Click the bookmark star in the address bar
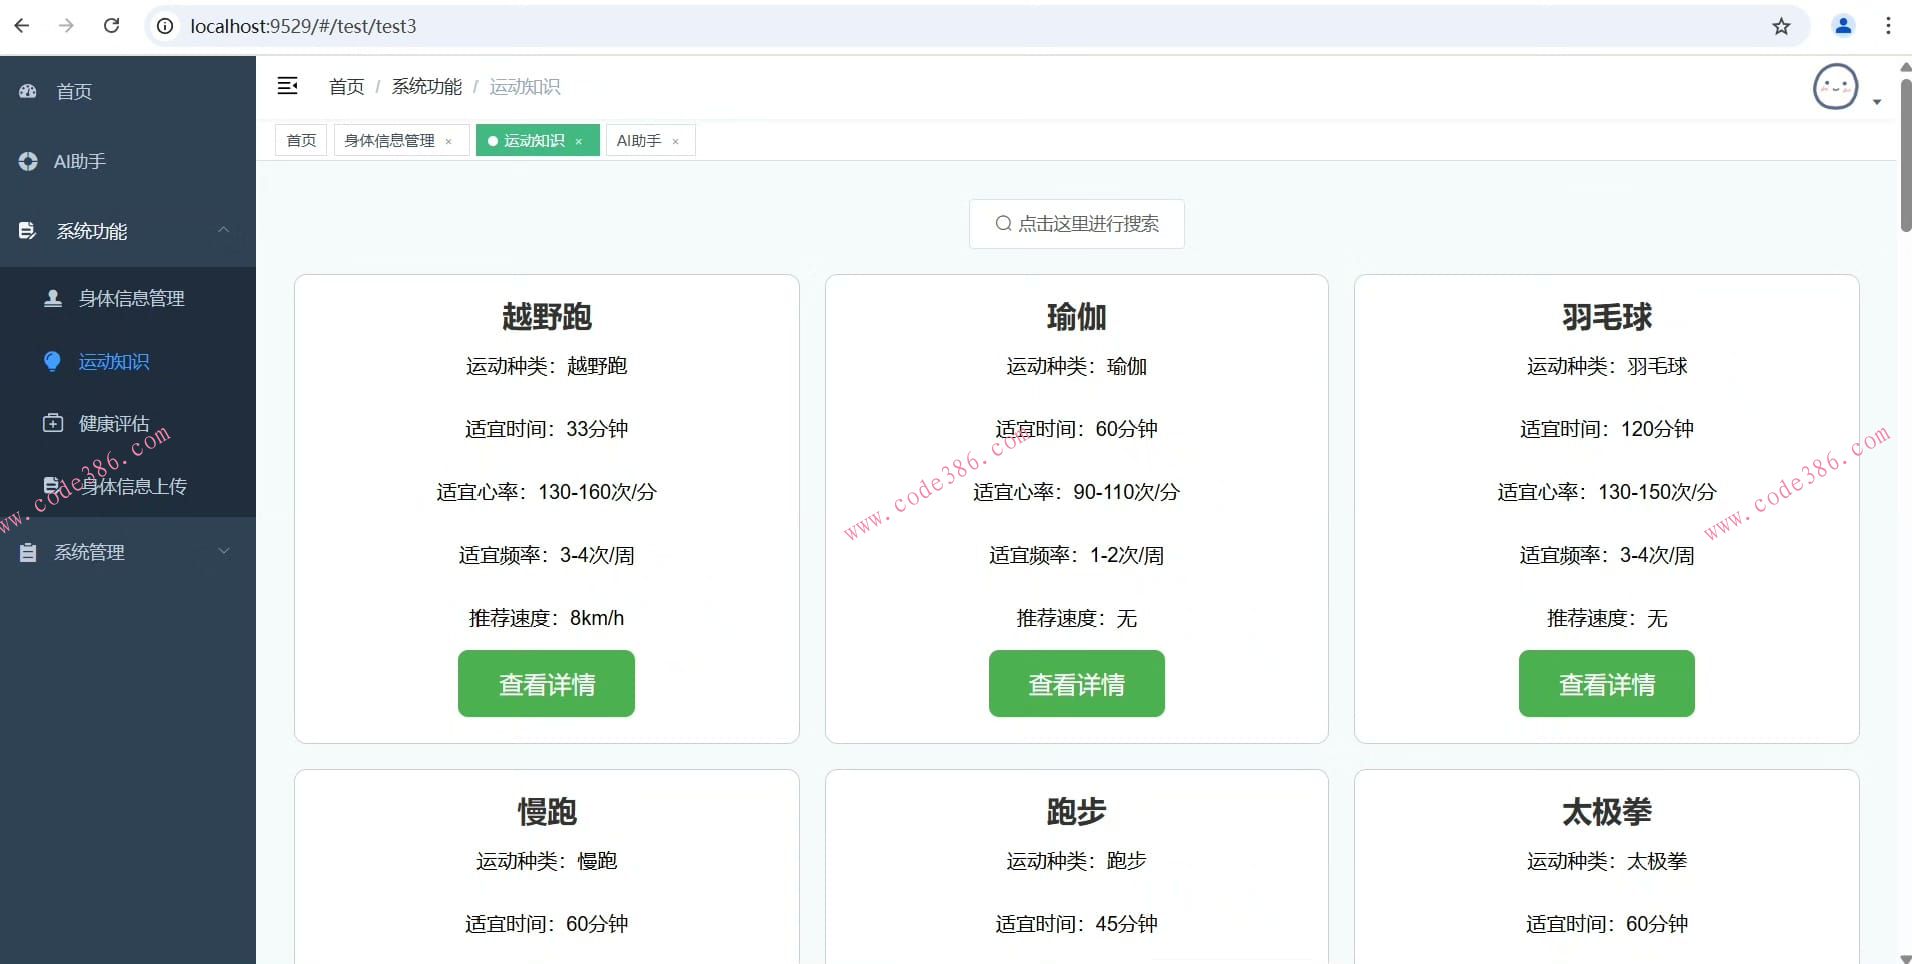1912x964 pixels. [x=1782, y=26]
